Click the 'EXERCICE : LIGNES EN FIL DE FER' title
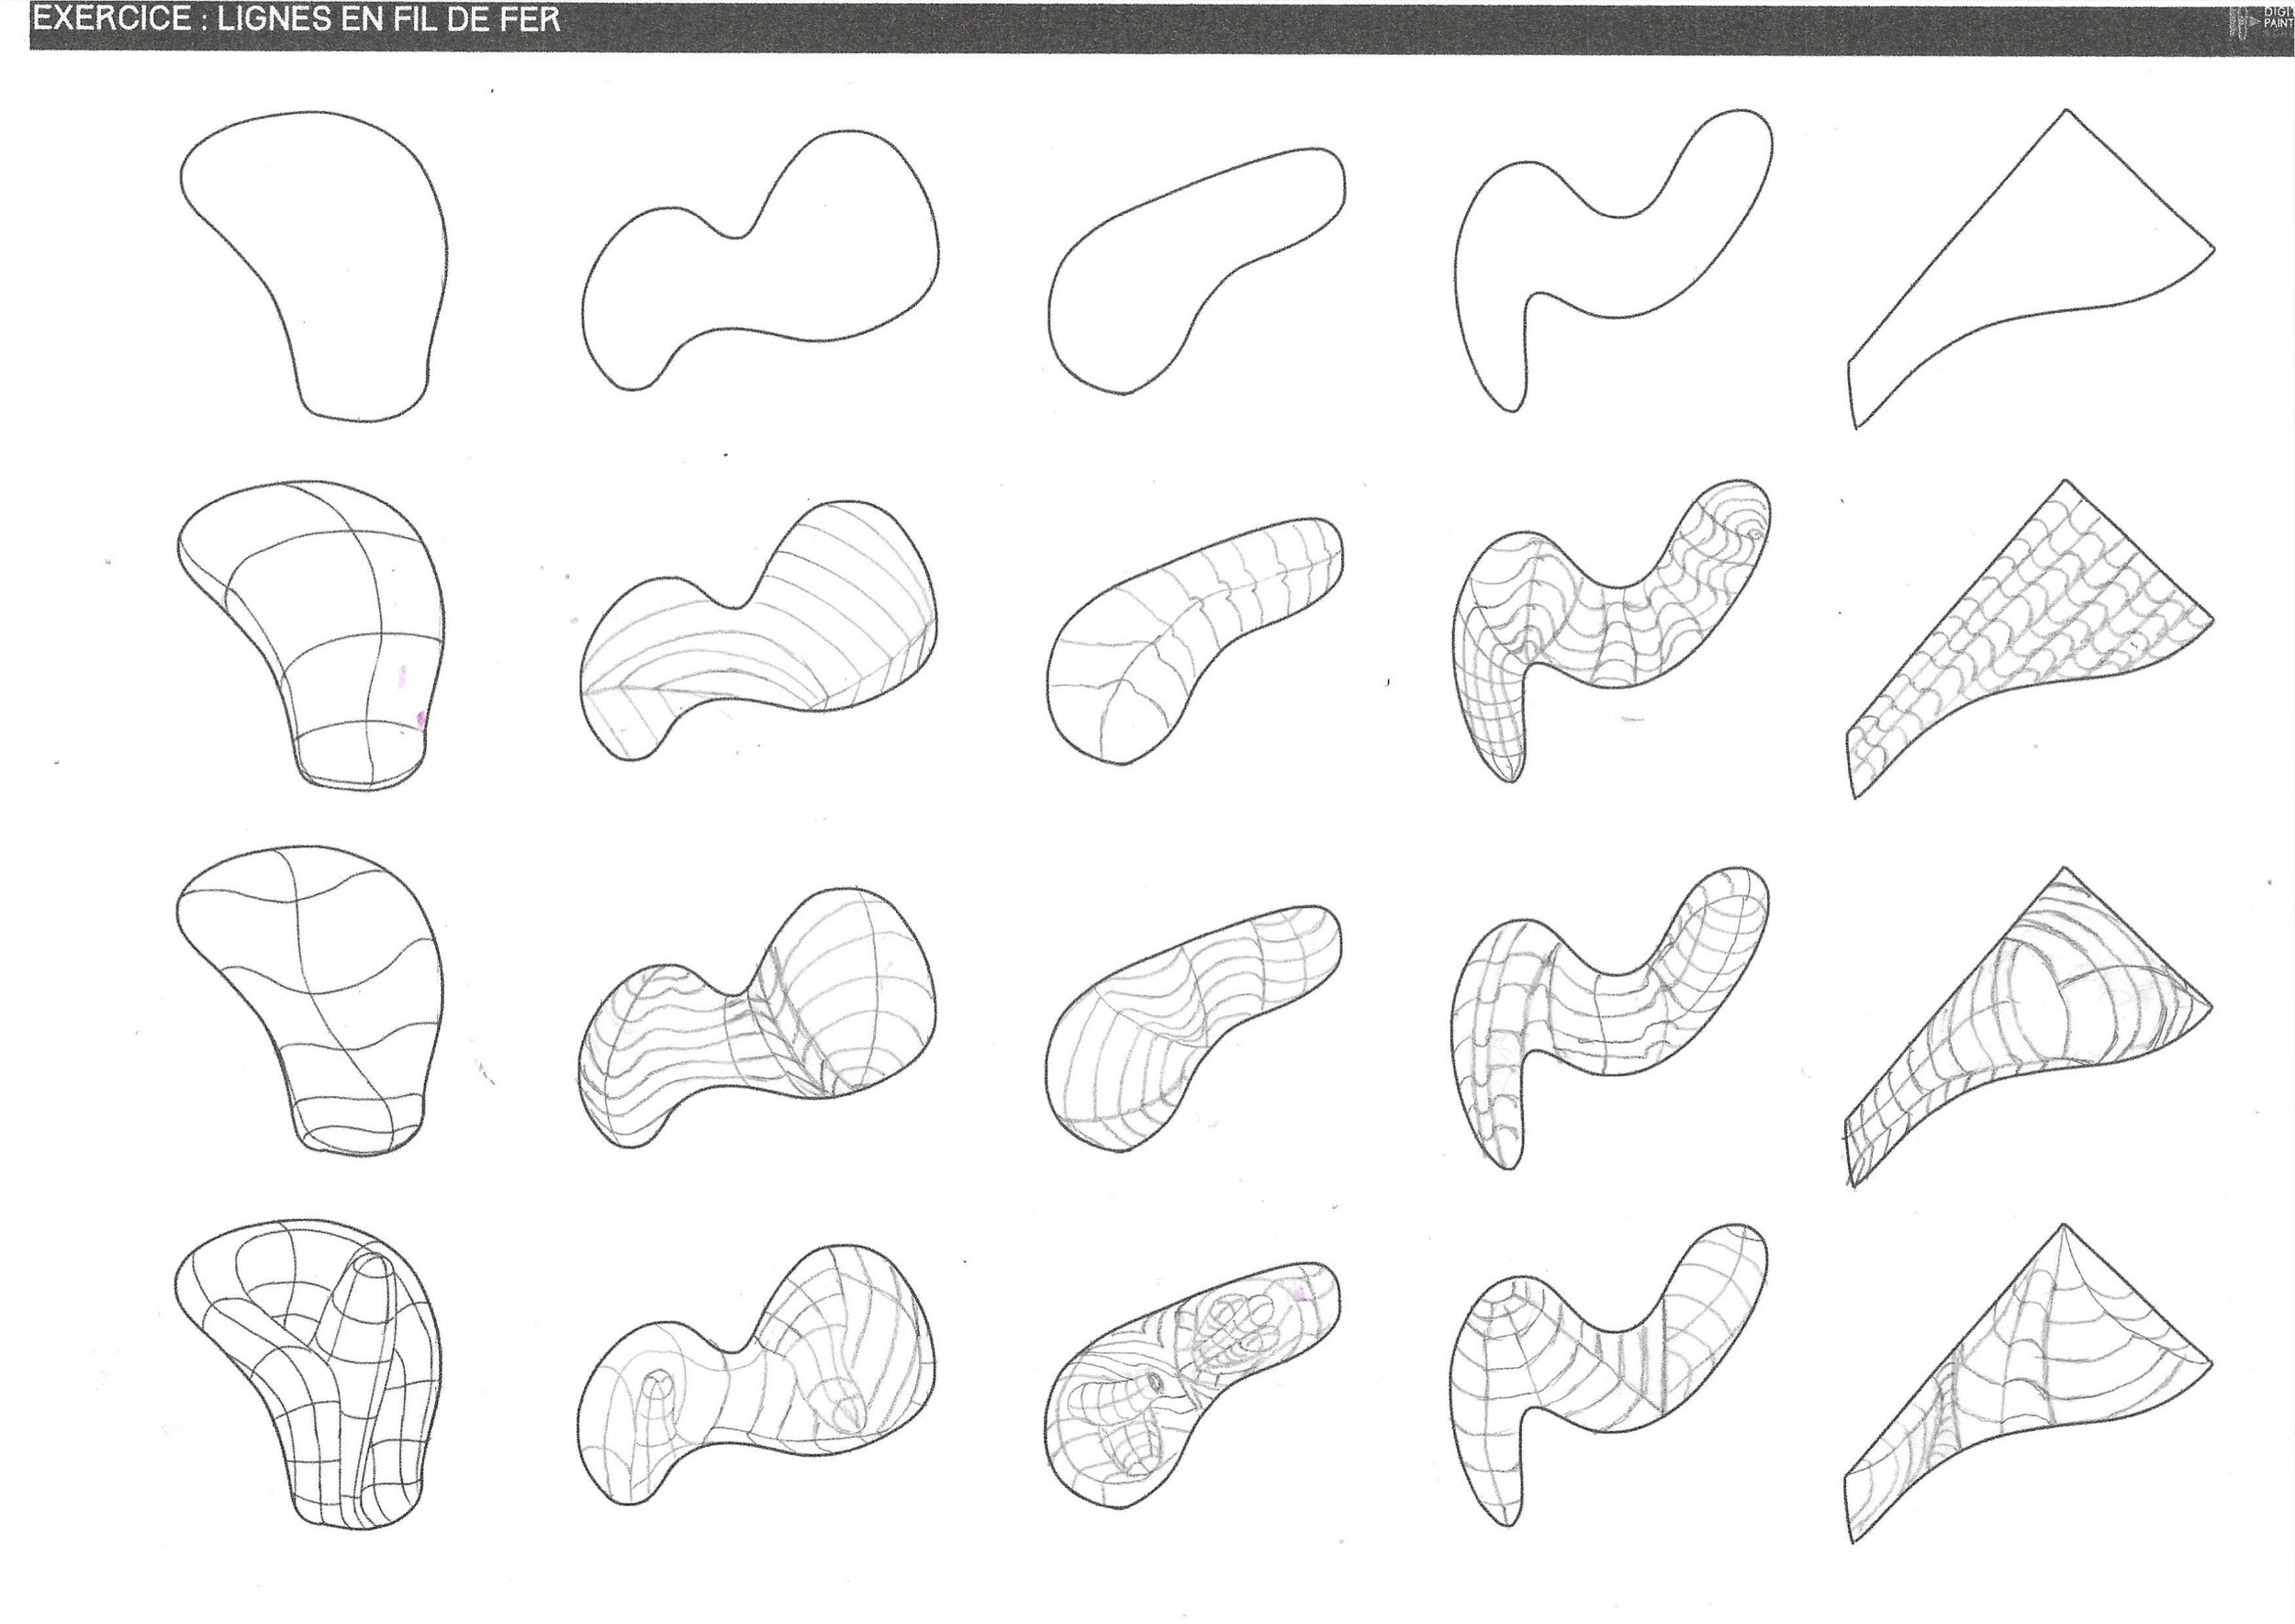 coord(297,20)
